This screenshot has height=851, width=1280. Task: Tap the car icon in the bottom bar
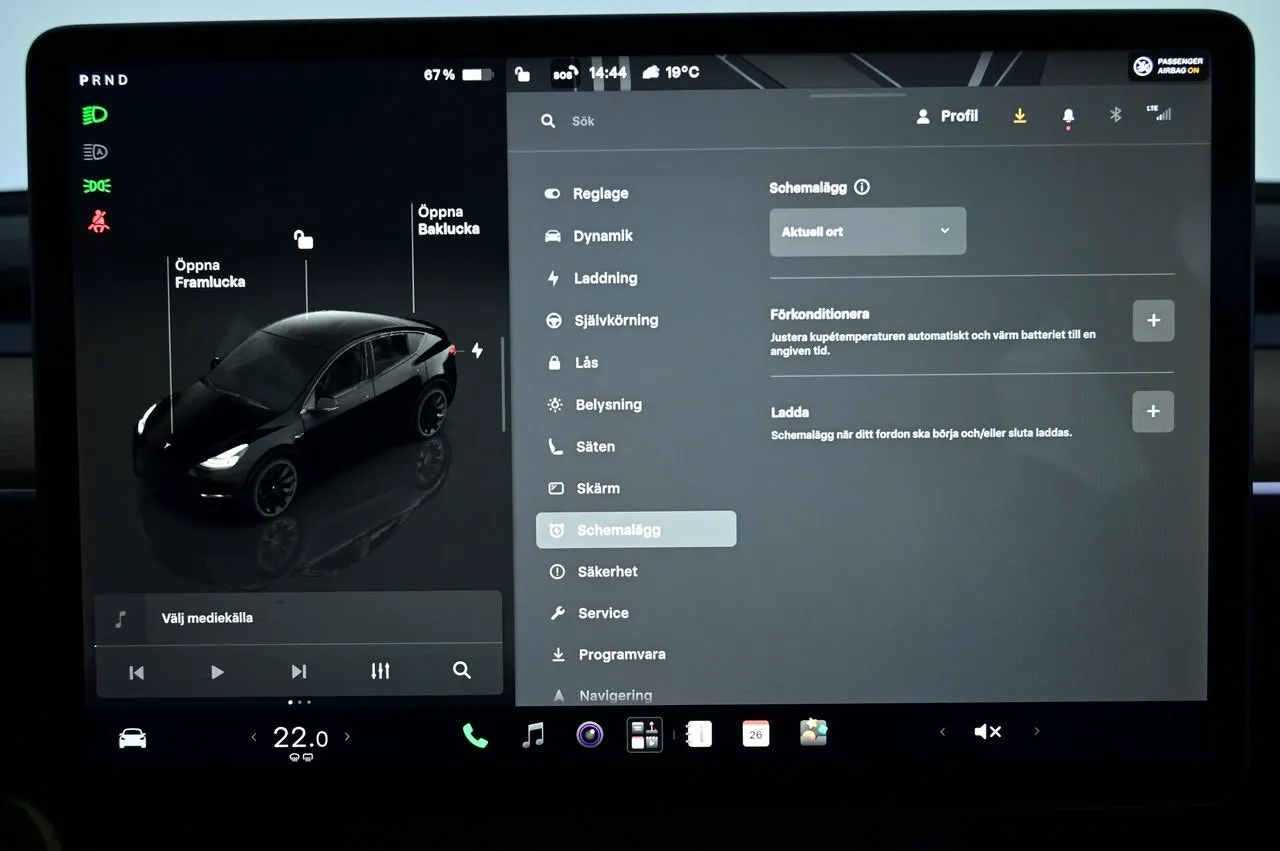point(132,738)
